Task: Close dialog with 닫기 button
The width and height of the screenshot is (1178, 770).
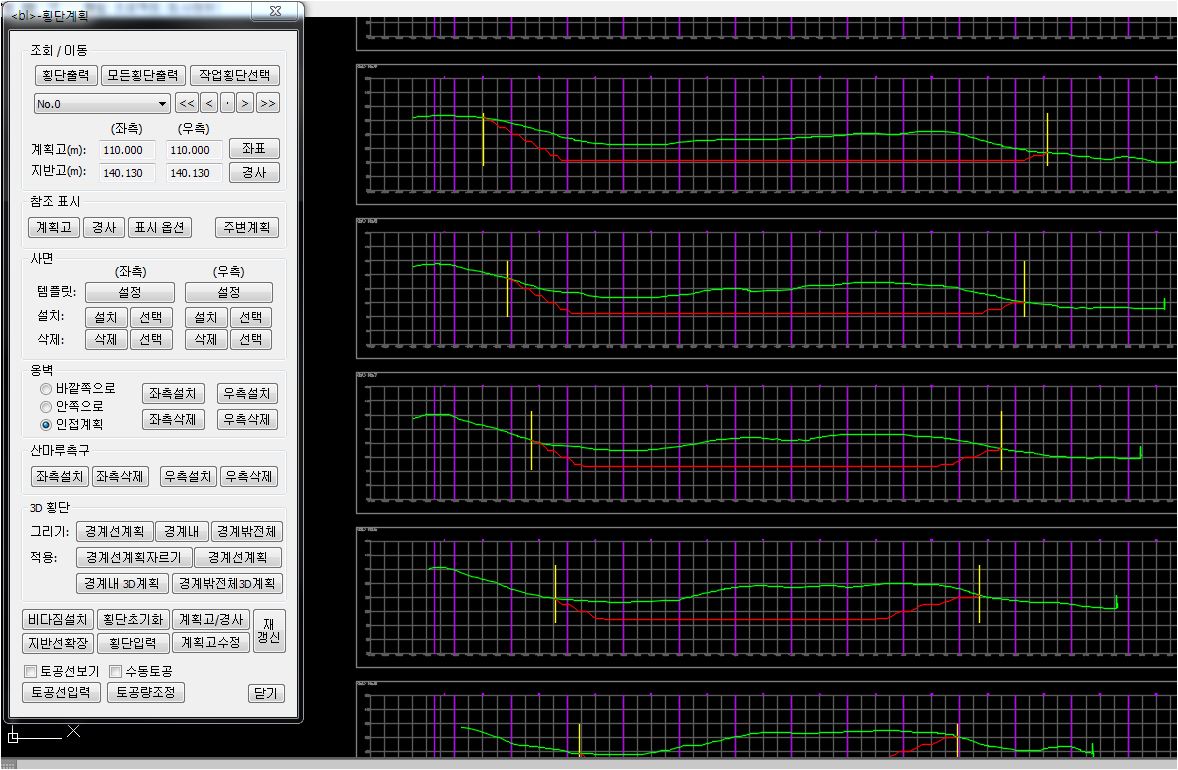Action: pos(266,693)
